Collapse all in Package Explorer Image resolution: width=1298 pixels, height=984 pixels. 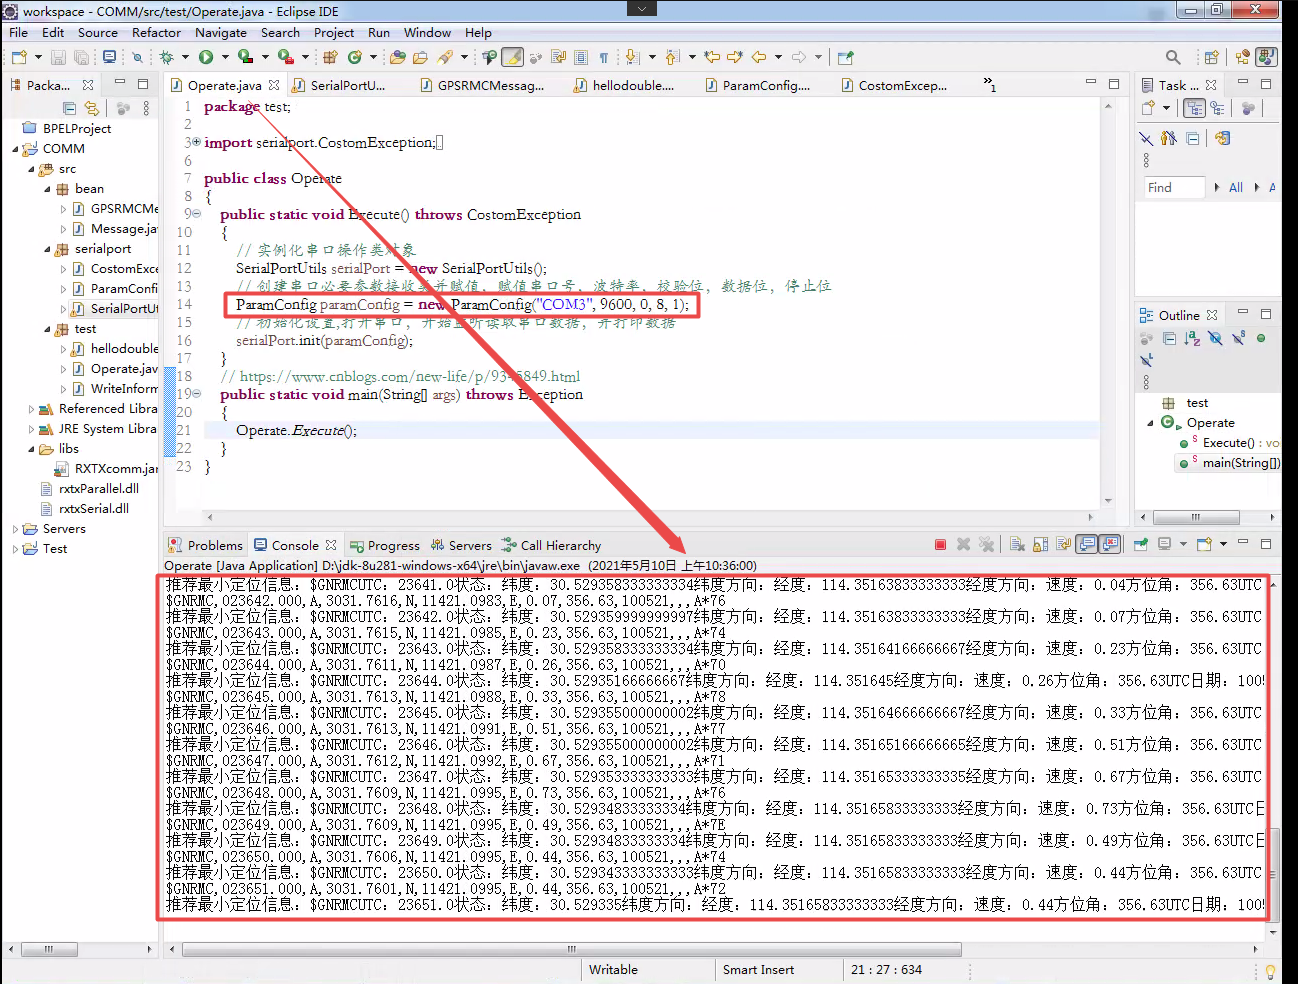coord(69,108)
